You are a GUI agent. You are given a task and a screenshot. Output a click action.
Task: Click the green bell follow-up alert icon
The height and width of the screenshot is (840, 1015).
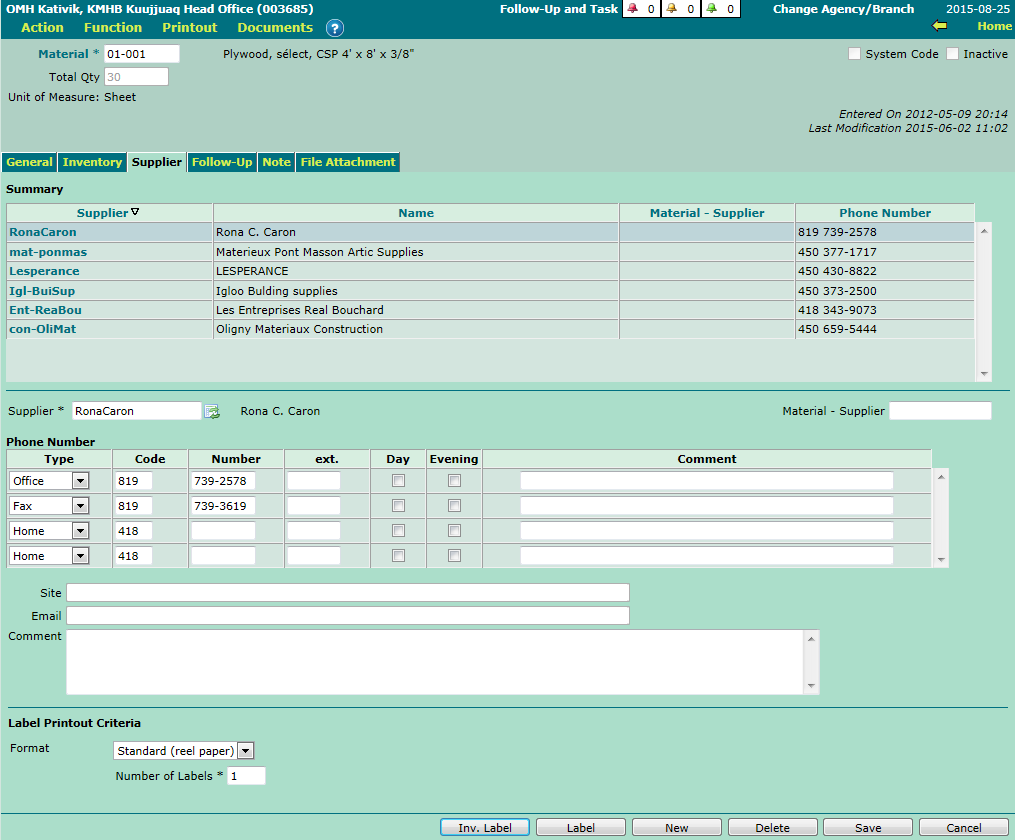[711, 8]
